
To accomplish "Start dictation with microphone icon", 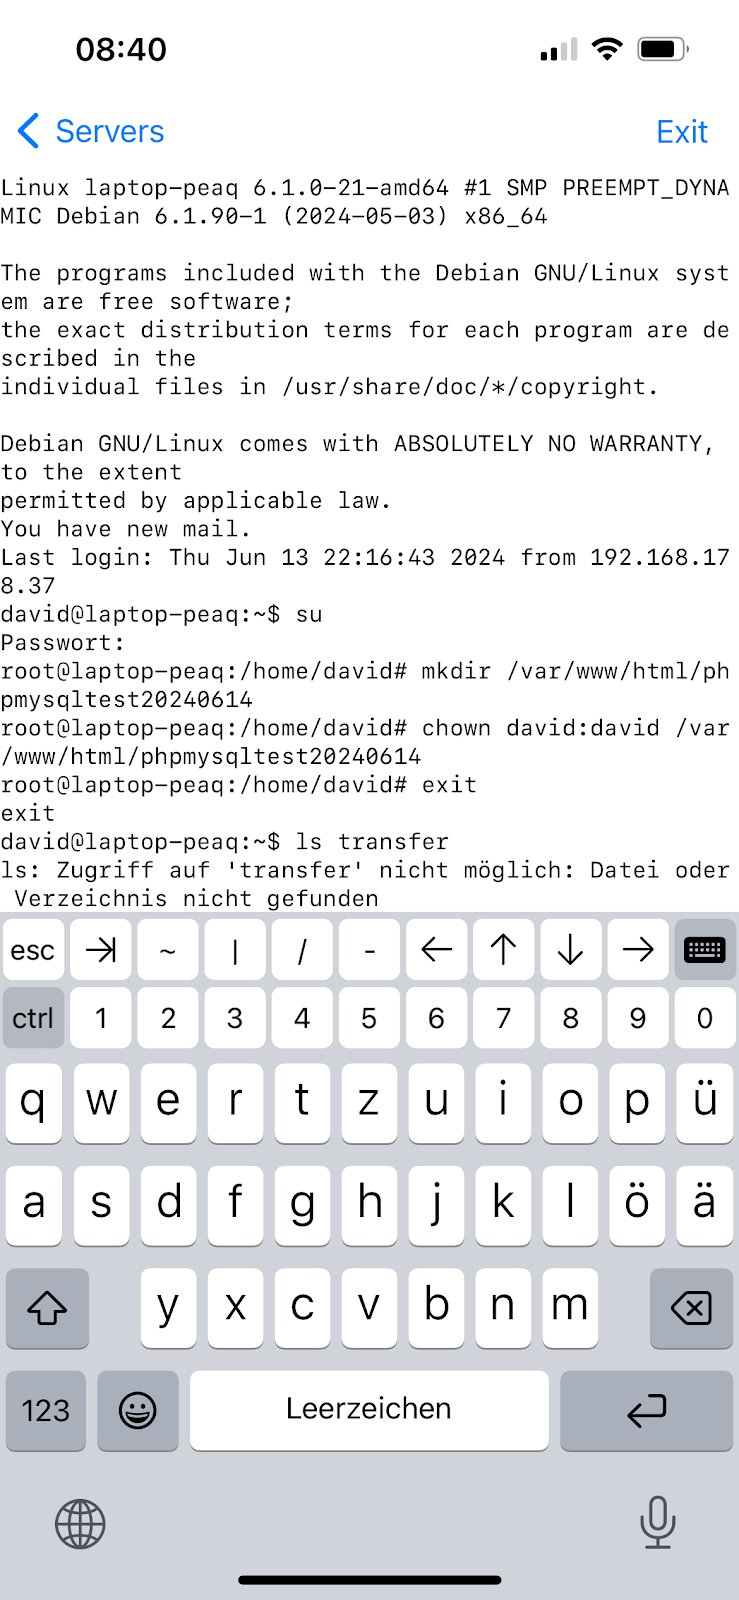I will [x=657, y=1522].
